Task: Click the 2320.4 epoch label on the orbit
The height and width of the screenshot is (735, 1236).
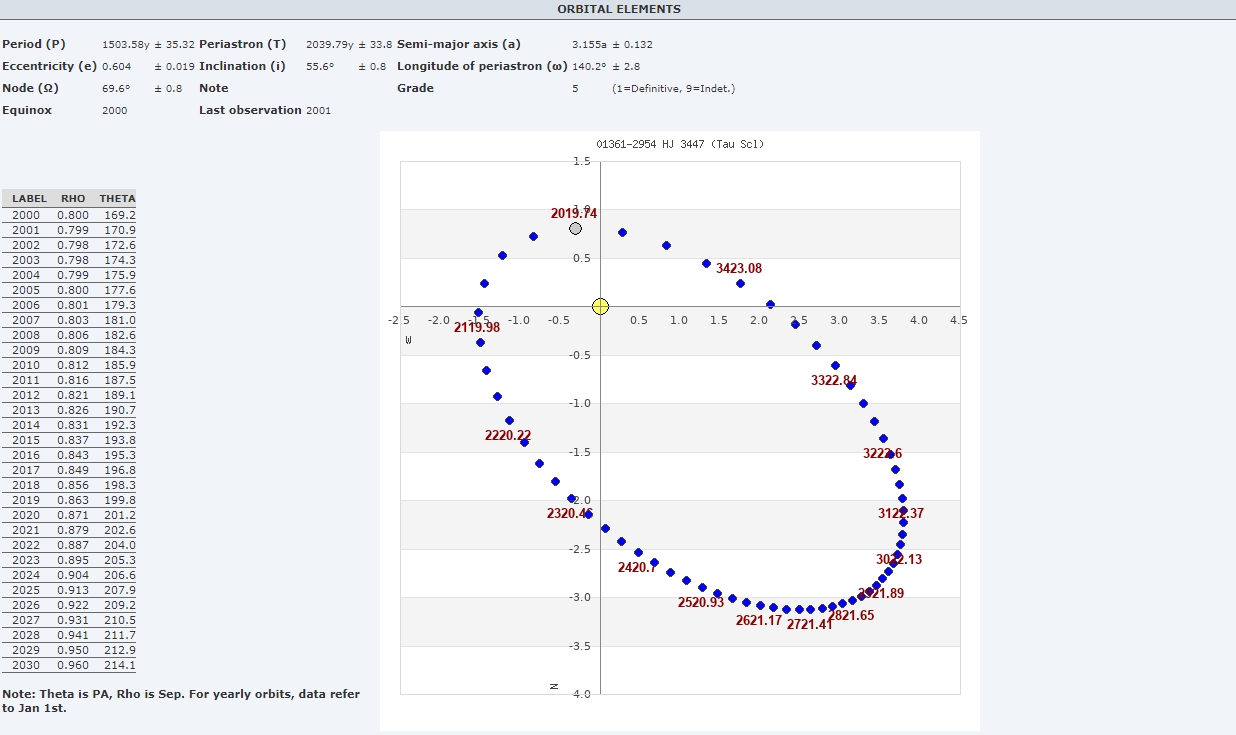Action: coord(568,514)
